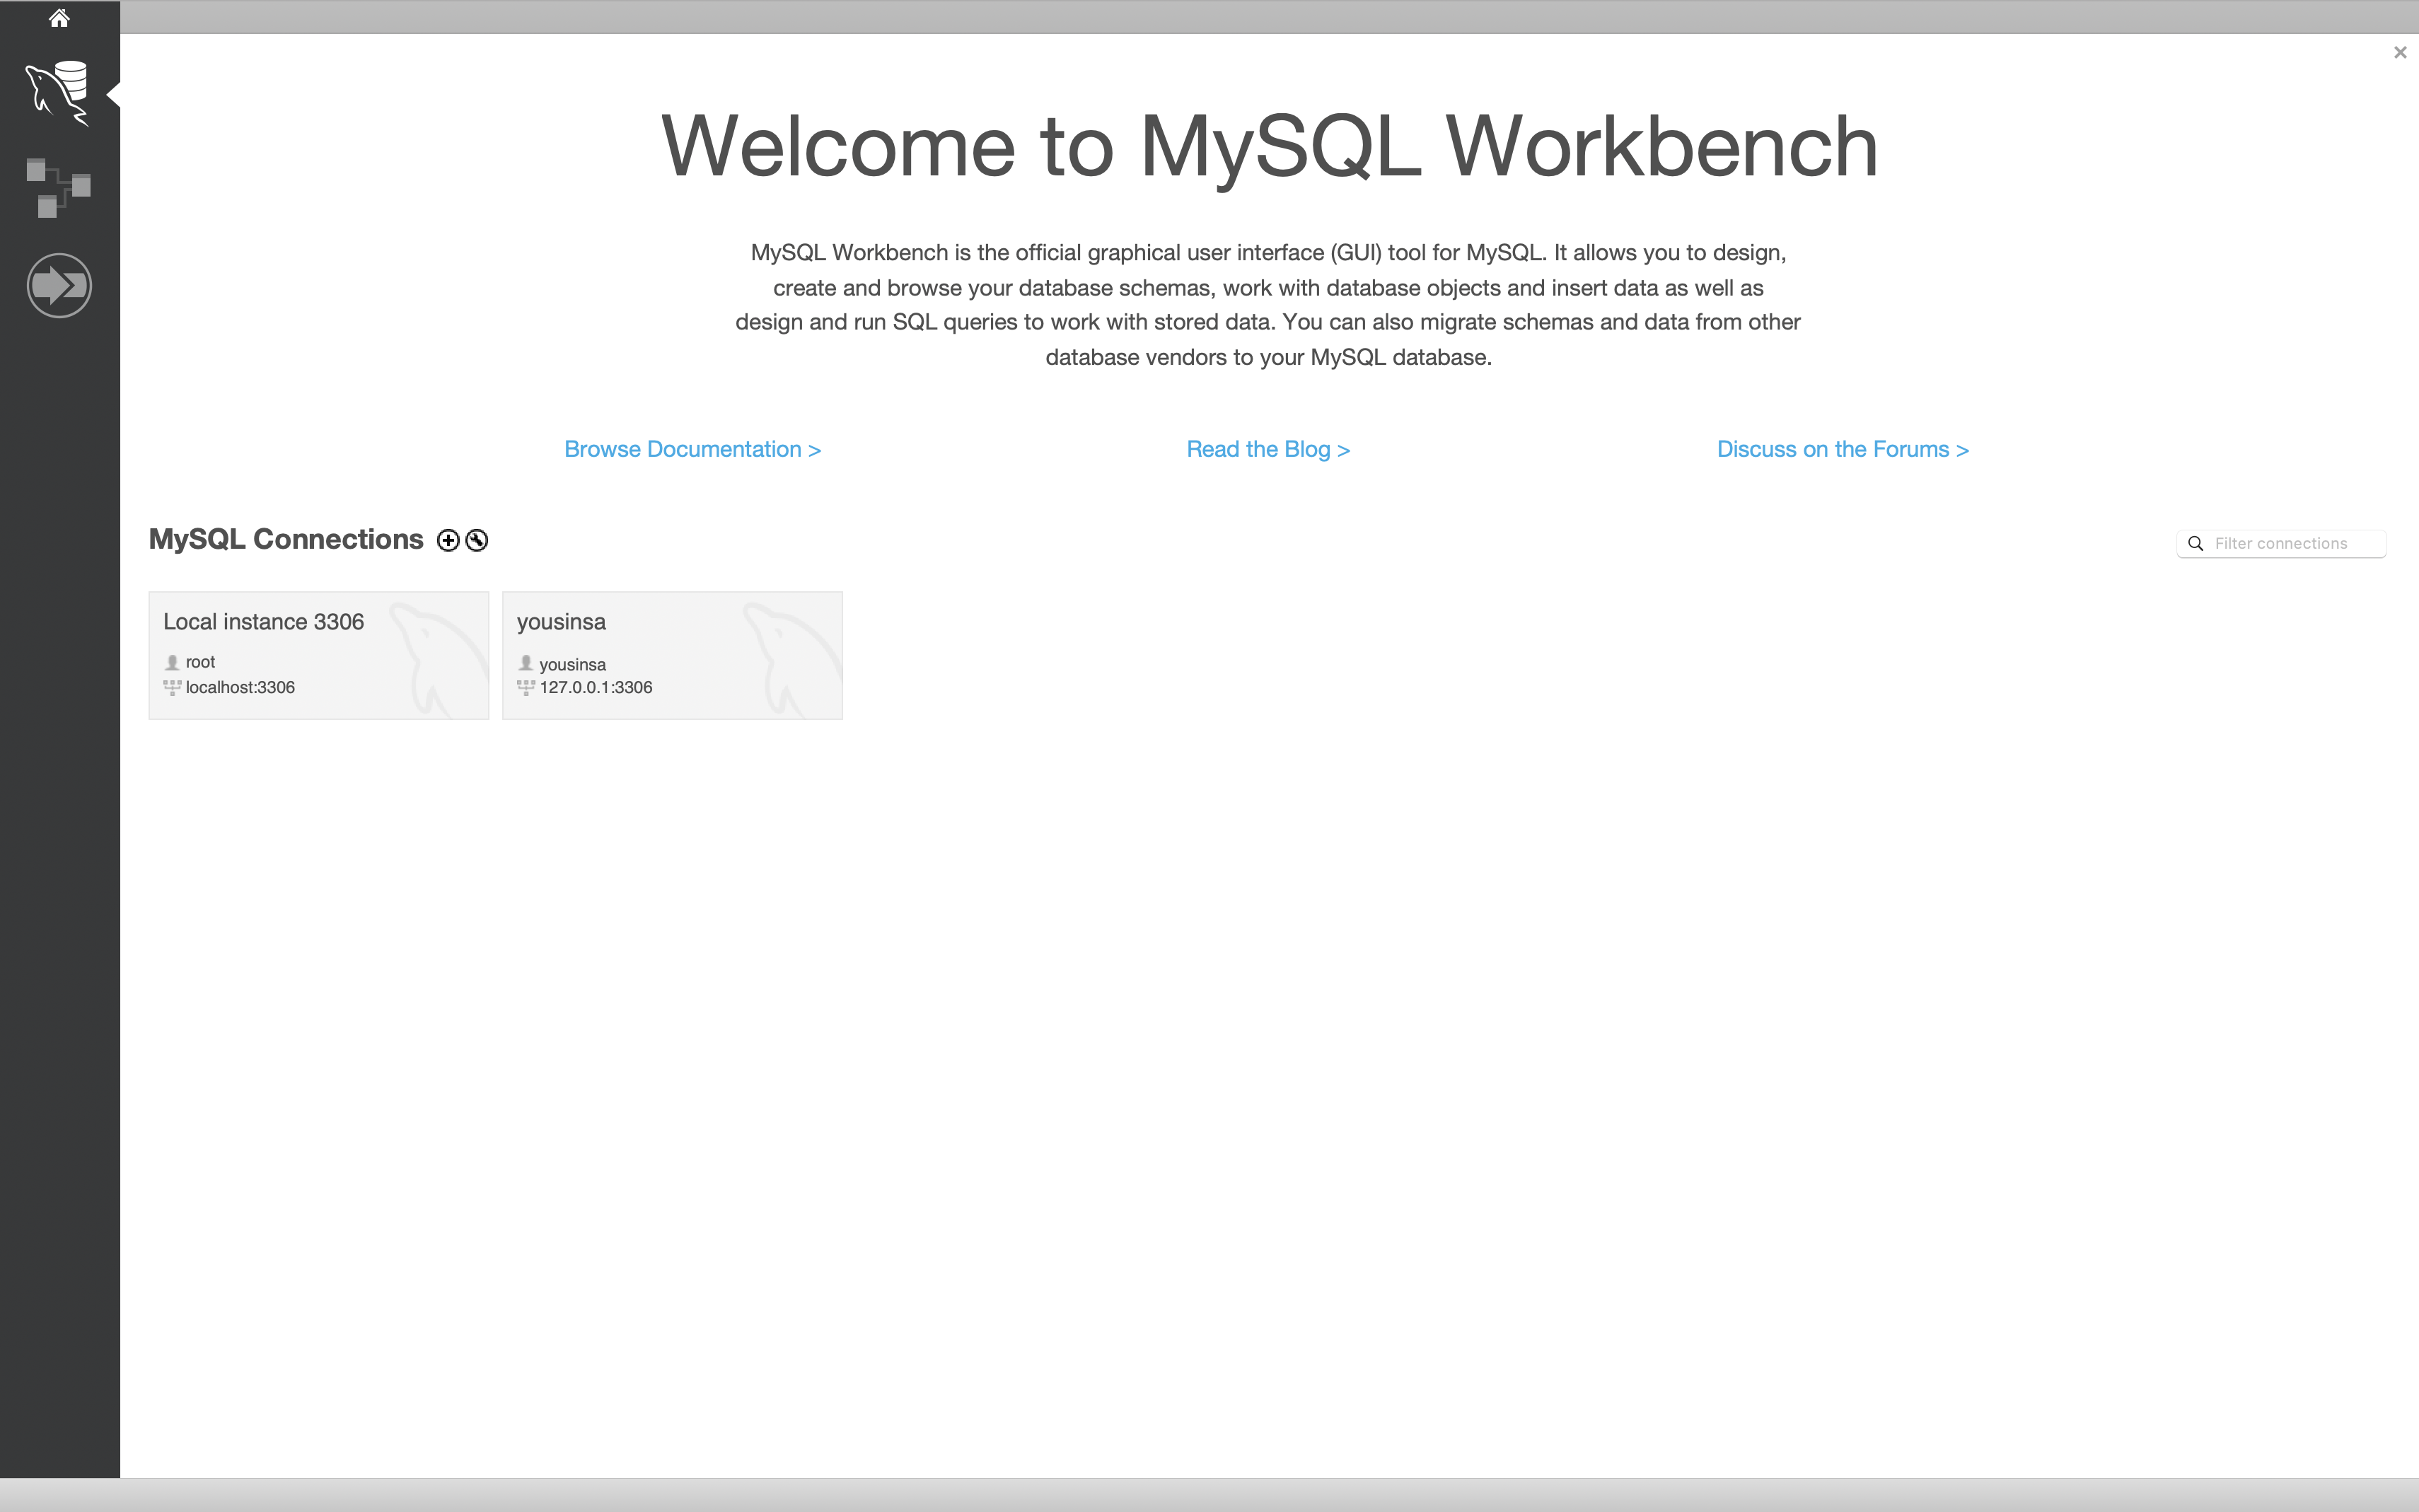2419x1512 pixels.
Task: Open the Local instance 3306 connection tile
Action: [318, 655]
